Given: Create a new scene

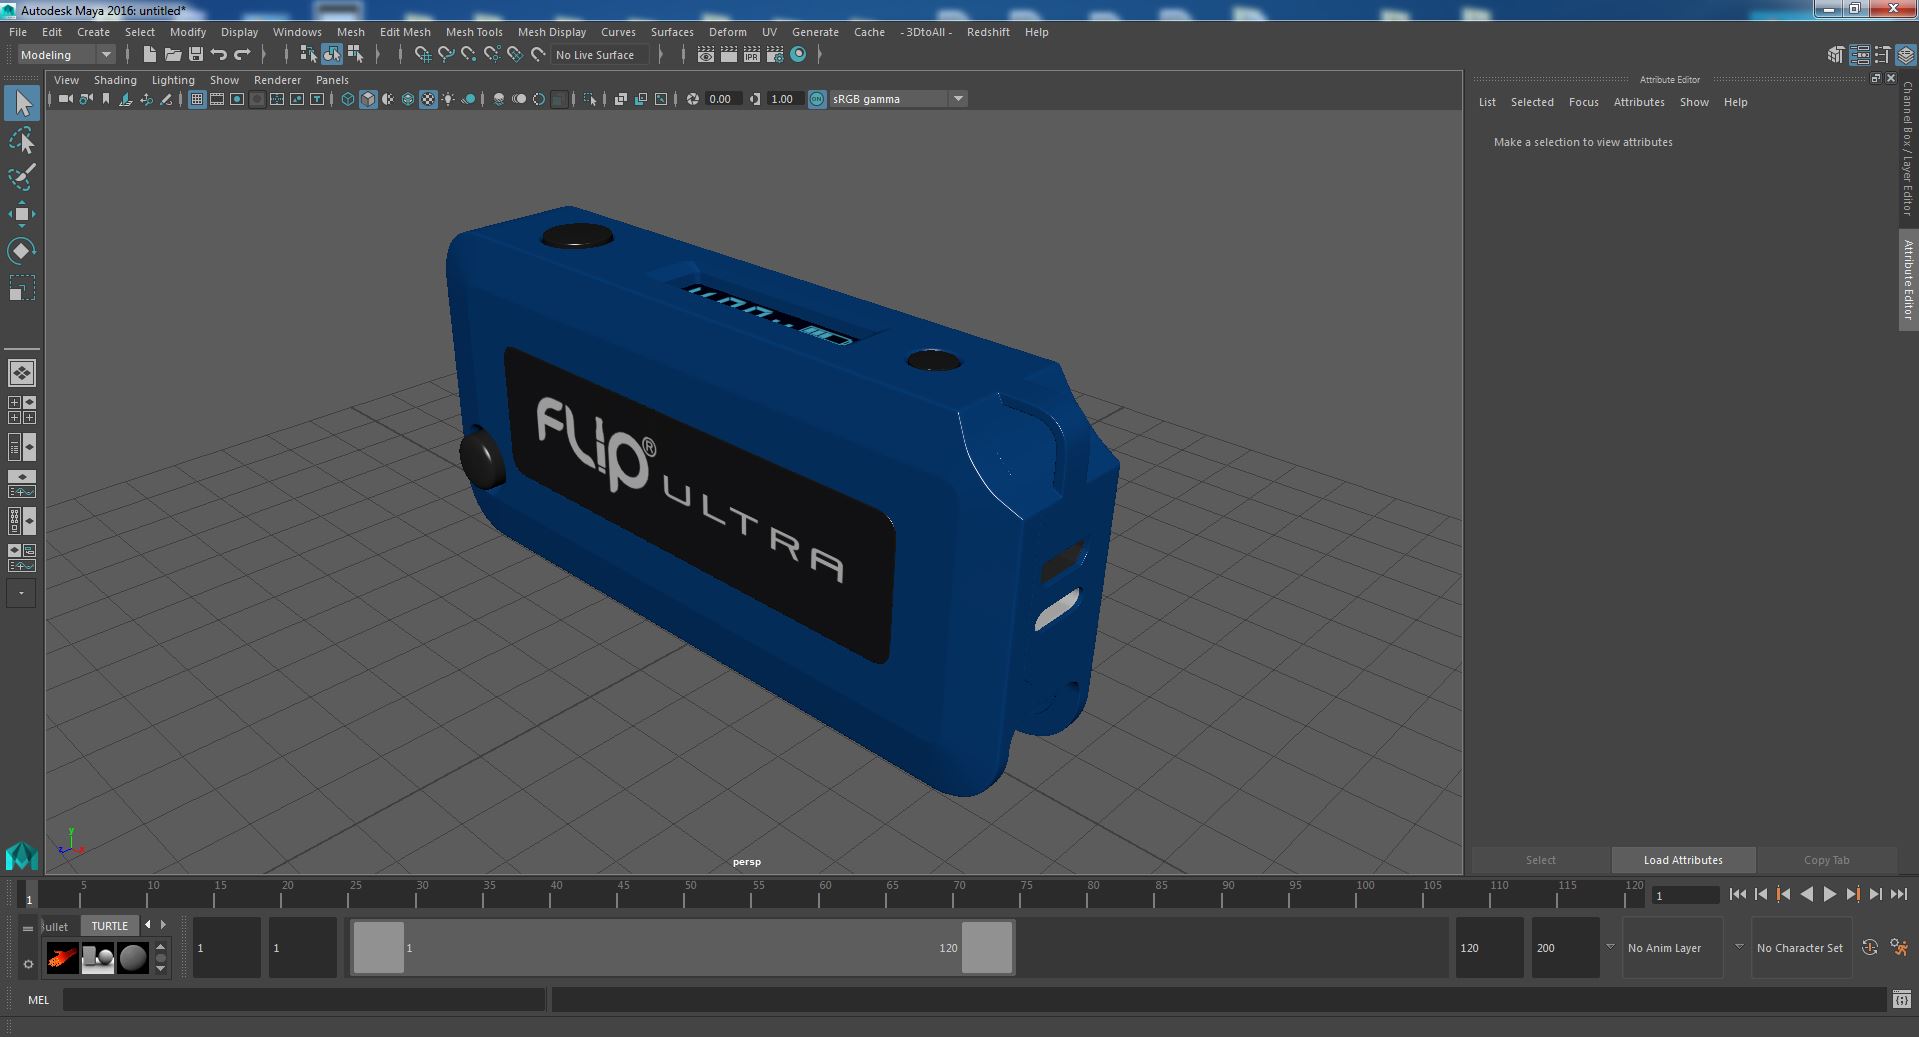Looking at the screenshot, I should point(149,55).
